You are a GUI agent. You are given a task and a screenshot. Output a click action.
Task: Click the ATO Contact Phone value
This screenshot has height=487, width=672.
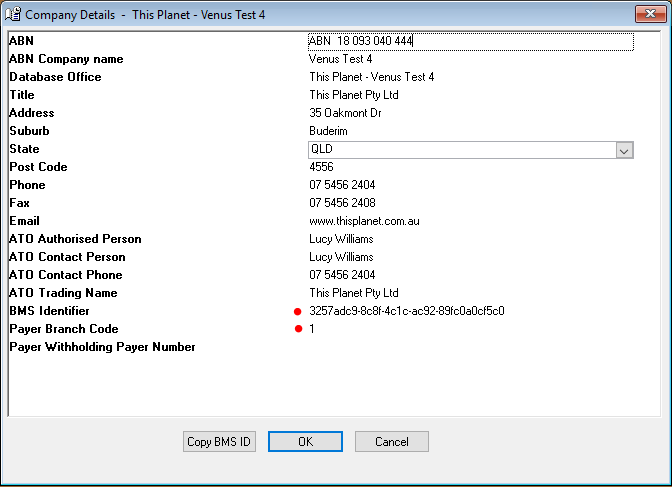[x=342, y=275]
